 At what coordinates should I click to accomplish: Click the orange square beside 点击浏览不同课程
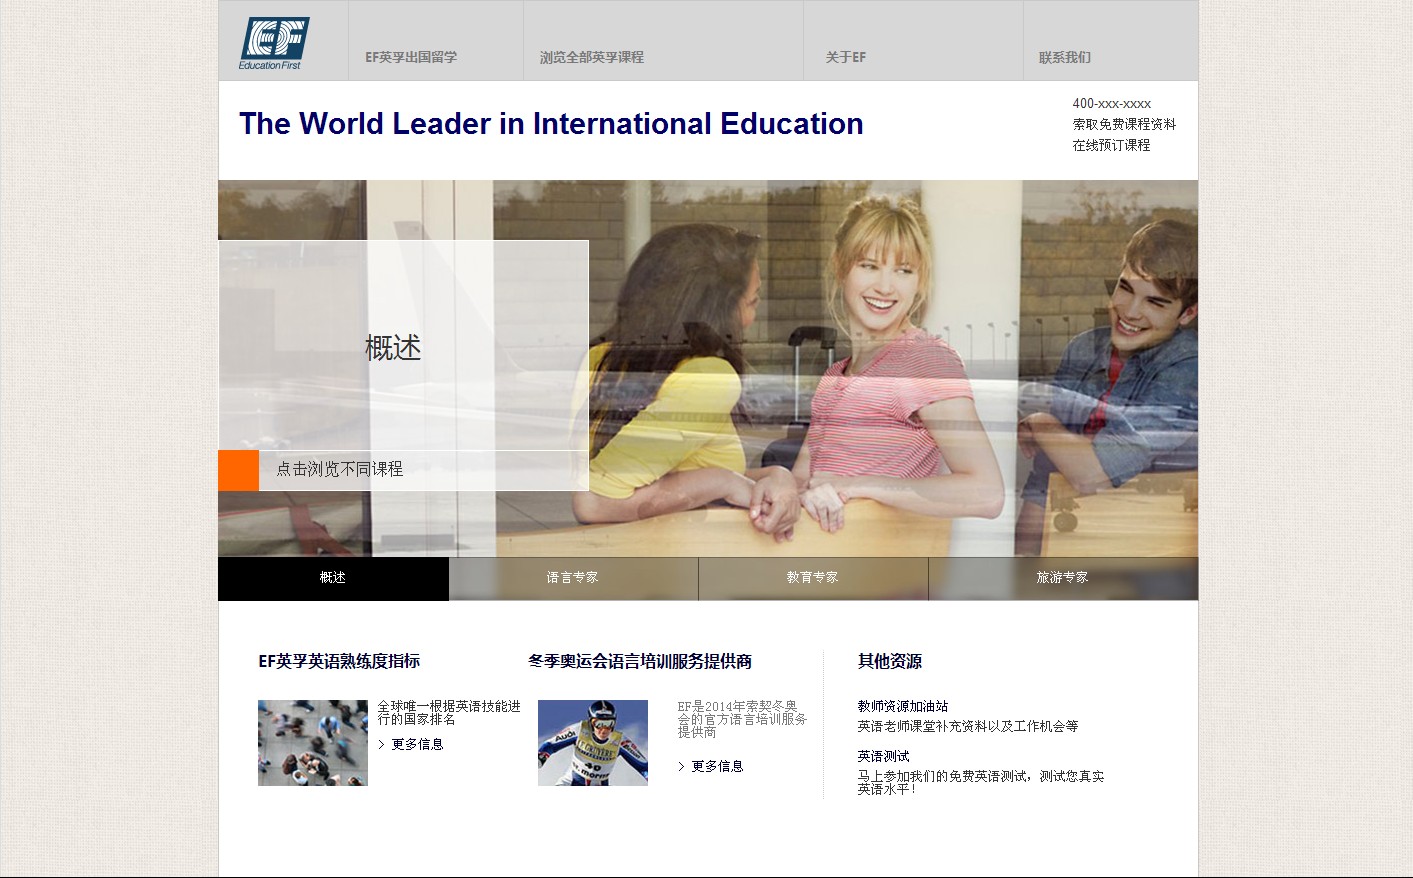pyautogui.click(x=239, y=470)
